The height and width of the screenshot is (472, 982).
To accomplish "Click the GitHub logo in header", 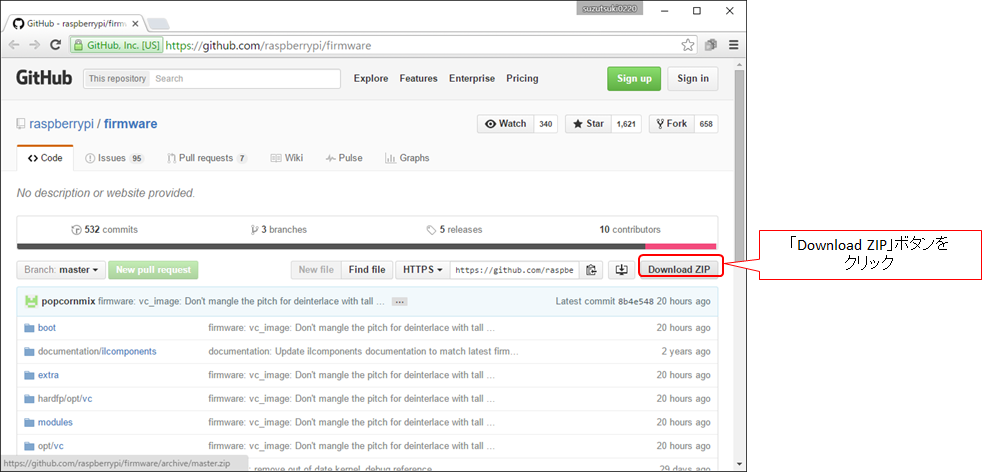I will click(x=44, y=78).
